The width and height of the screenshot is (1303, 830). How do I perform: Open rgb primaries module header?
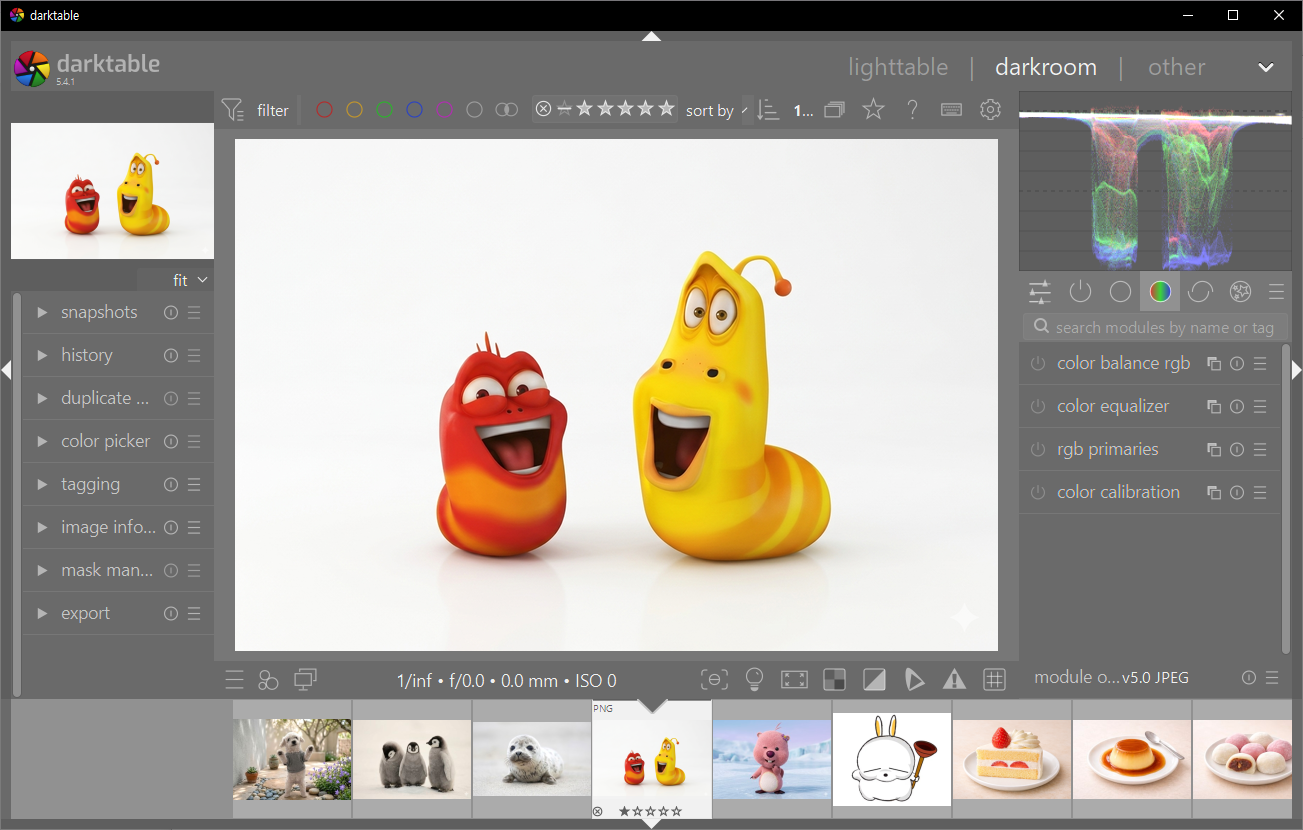click(x=1108, y=449)
